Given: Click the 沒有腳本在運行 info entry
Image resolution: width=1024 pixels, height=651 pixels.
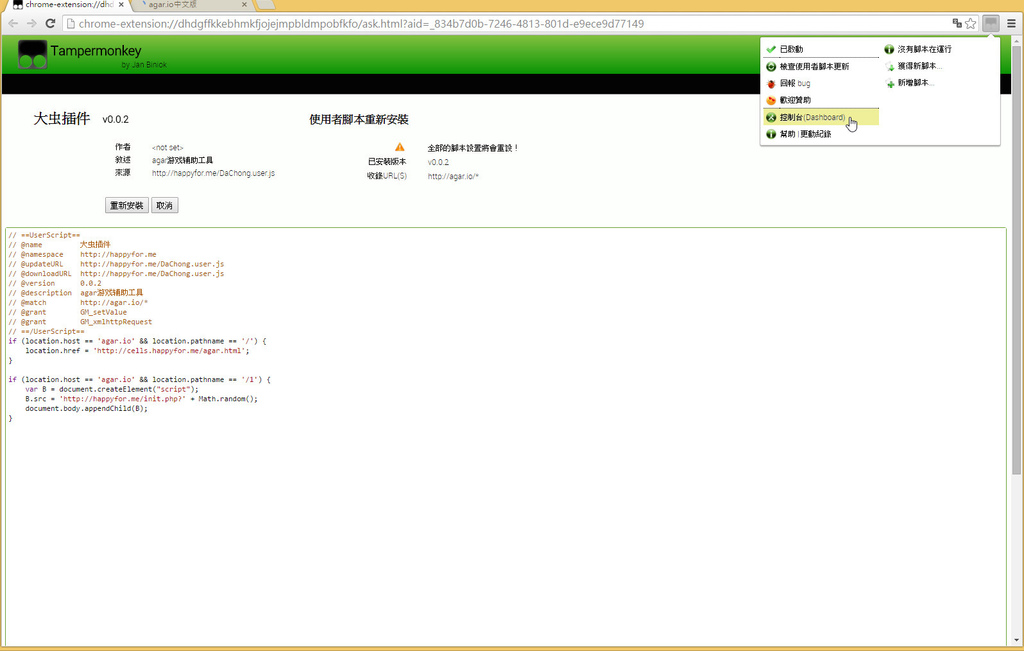Looking at the screenshot, I should (x=923, y=50).
